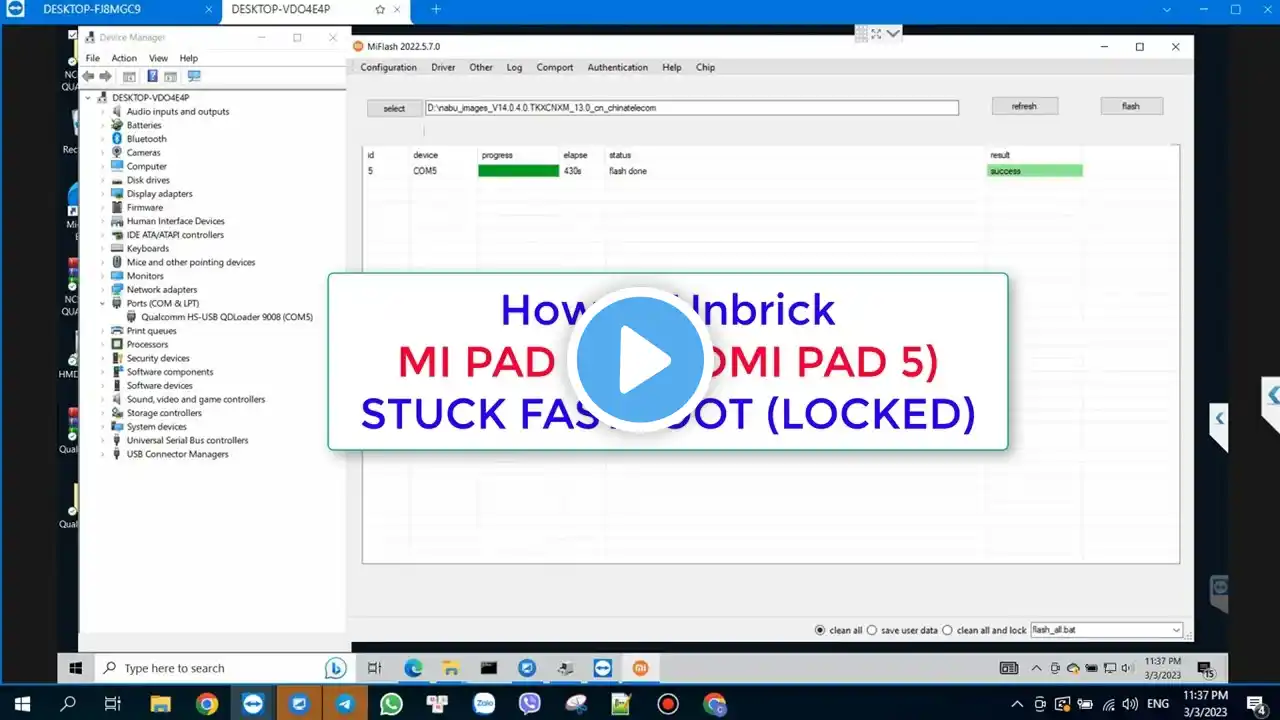
Task: Open the MiFlash Authentication menu
Action: (x=617, y=67)
